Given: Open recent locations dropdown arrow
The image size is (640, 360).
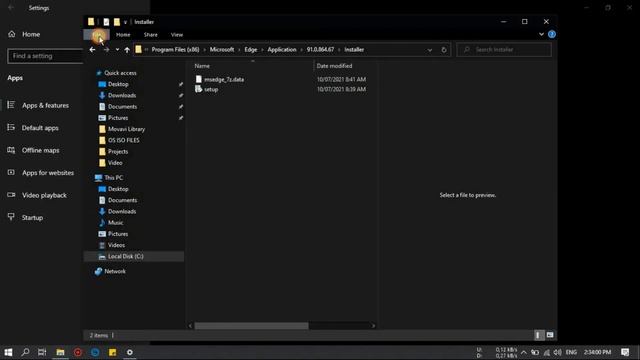Looking at the screenshot, I should coord(117,50).
